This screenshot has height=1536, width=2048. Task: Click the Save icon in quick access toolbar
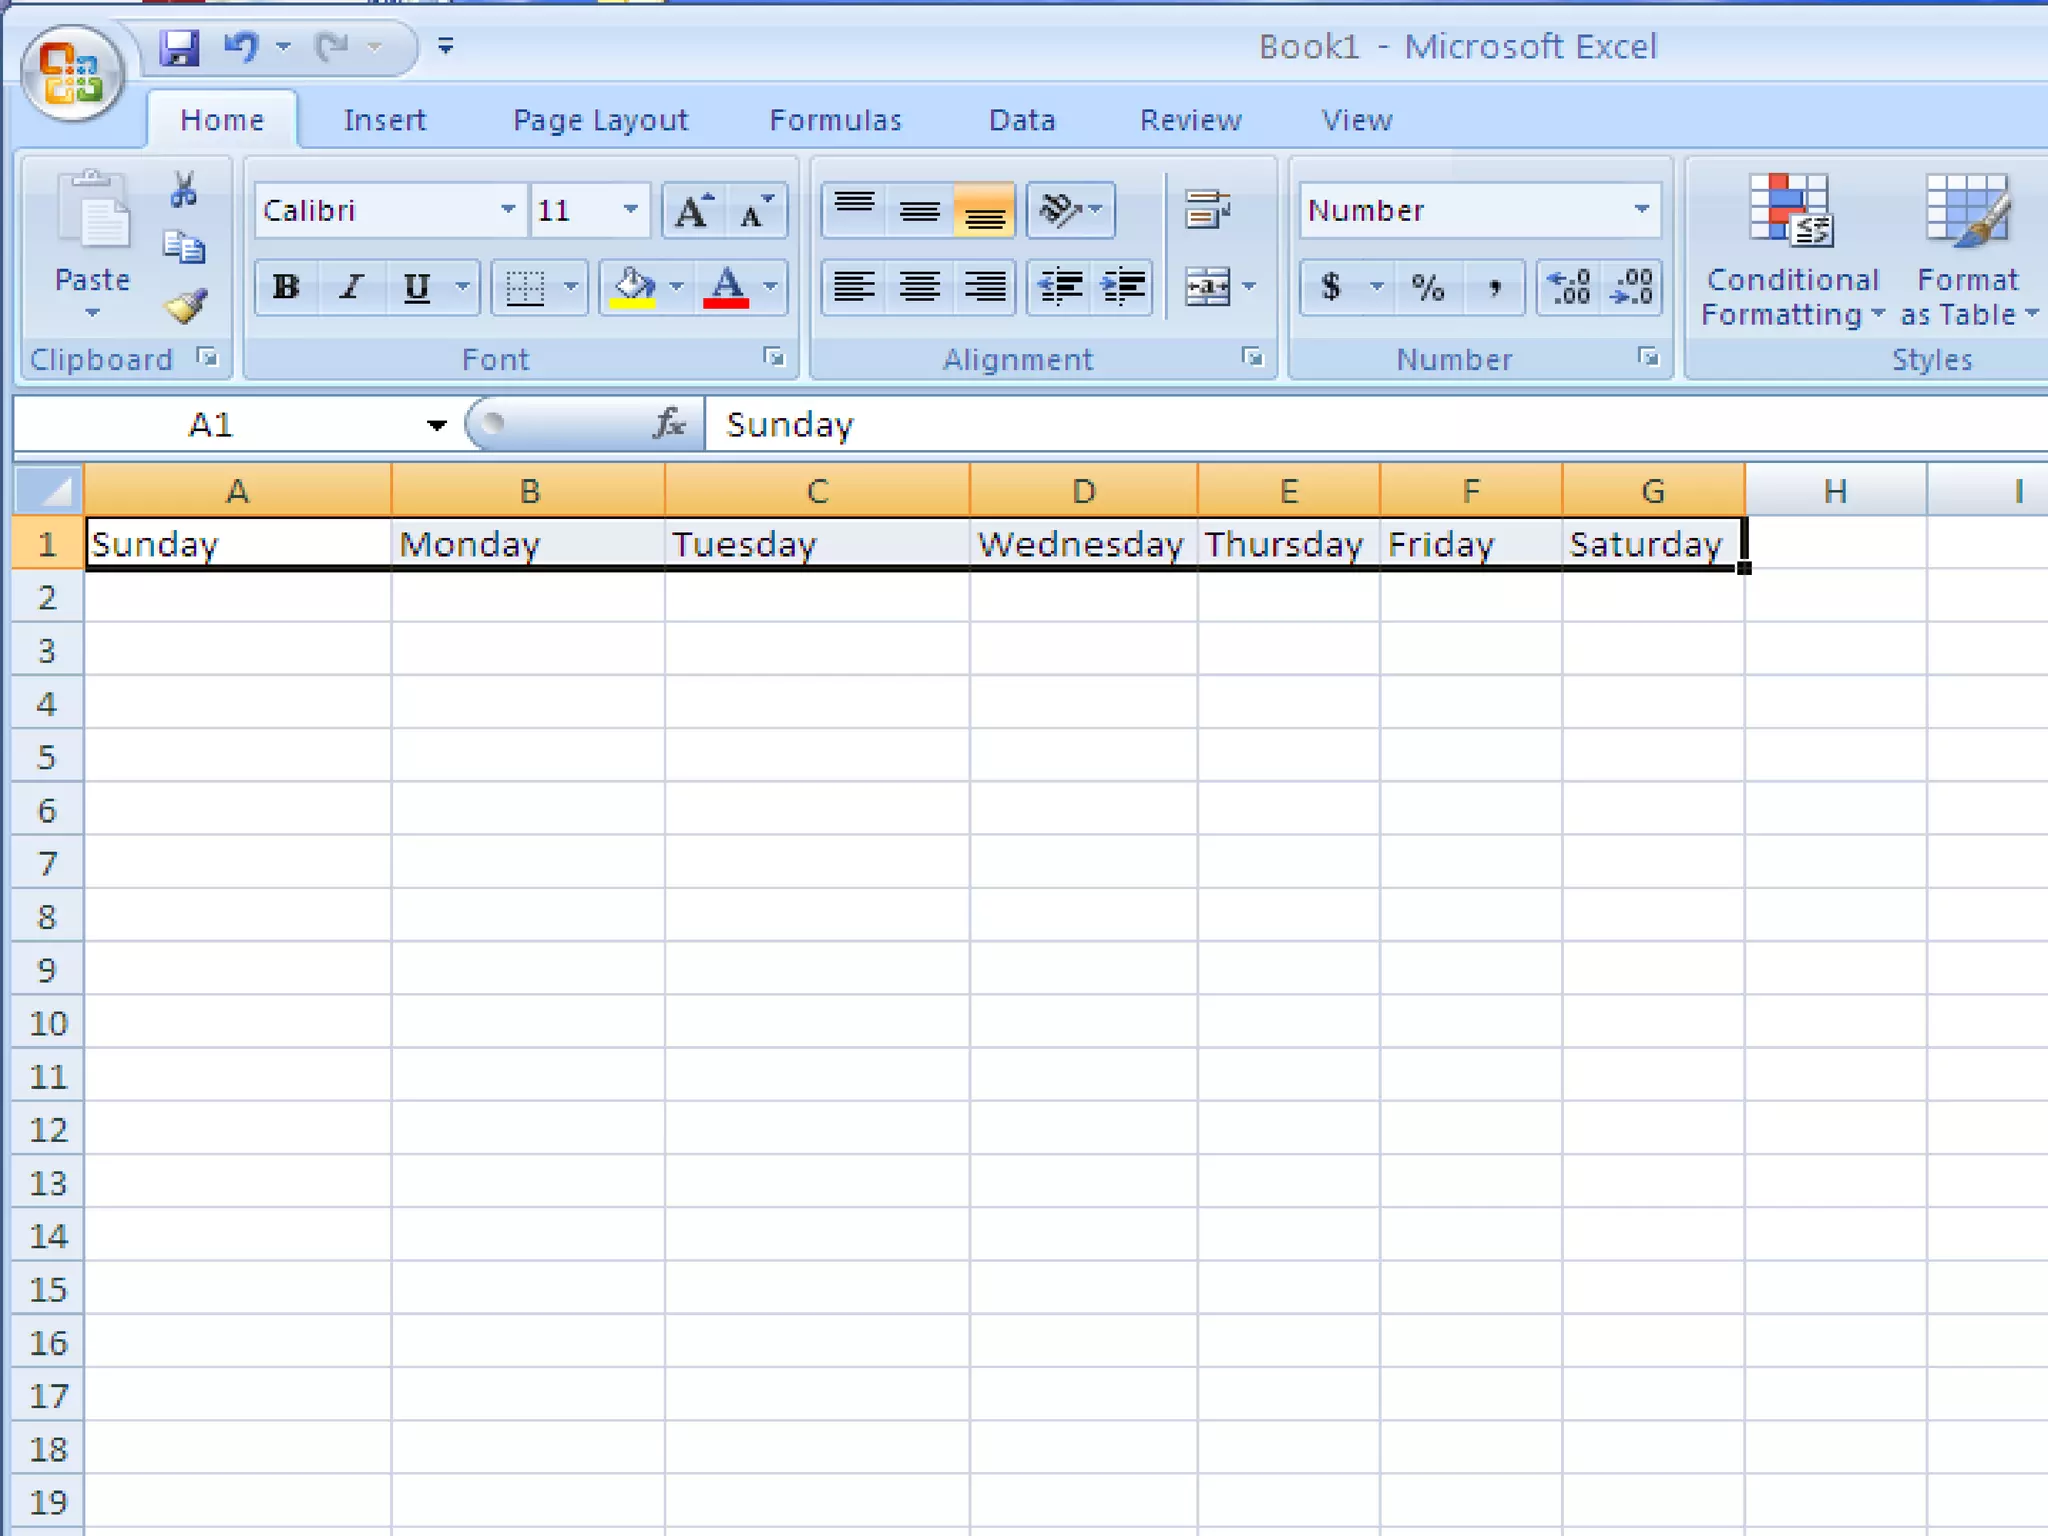click(x=180, y=47)
